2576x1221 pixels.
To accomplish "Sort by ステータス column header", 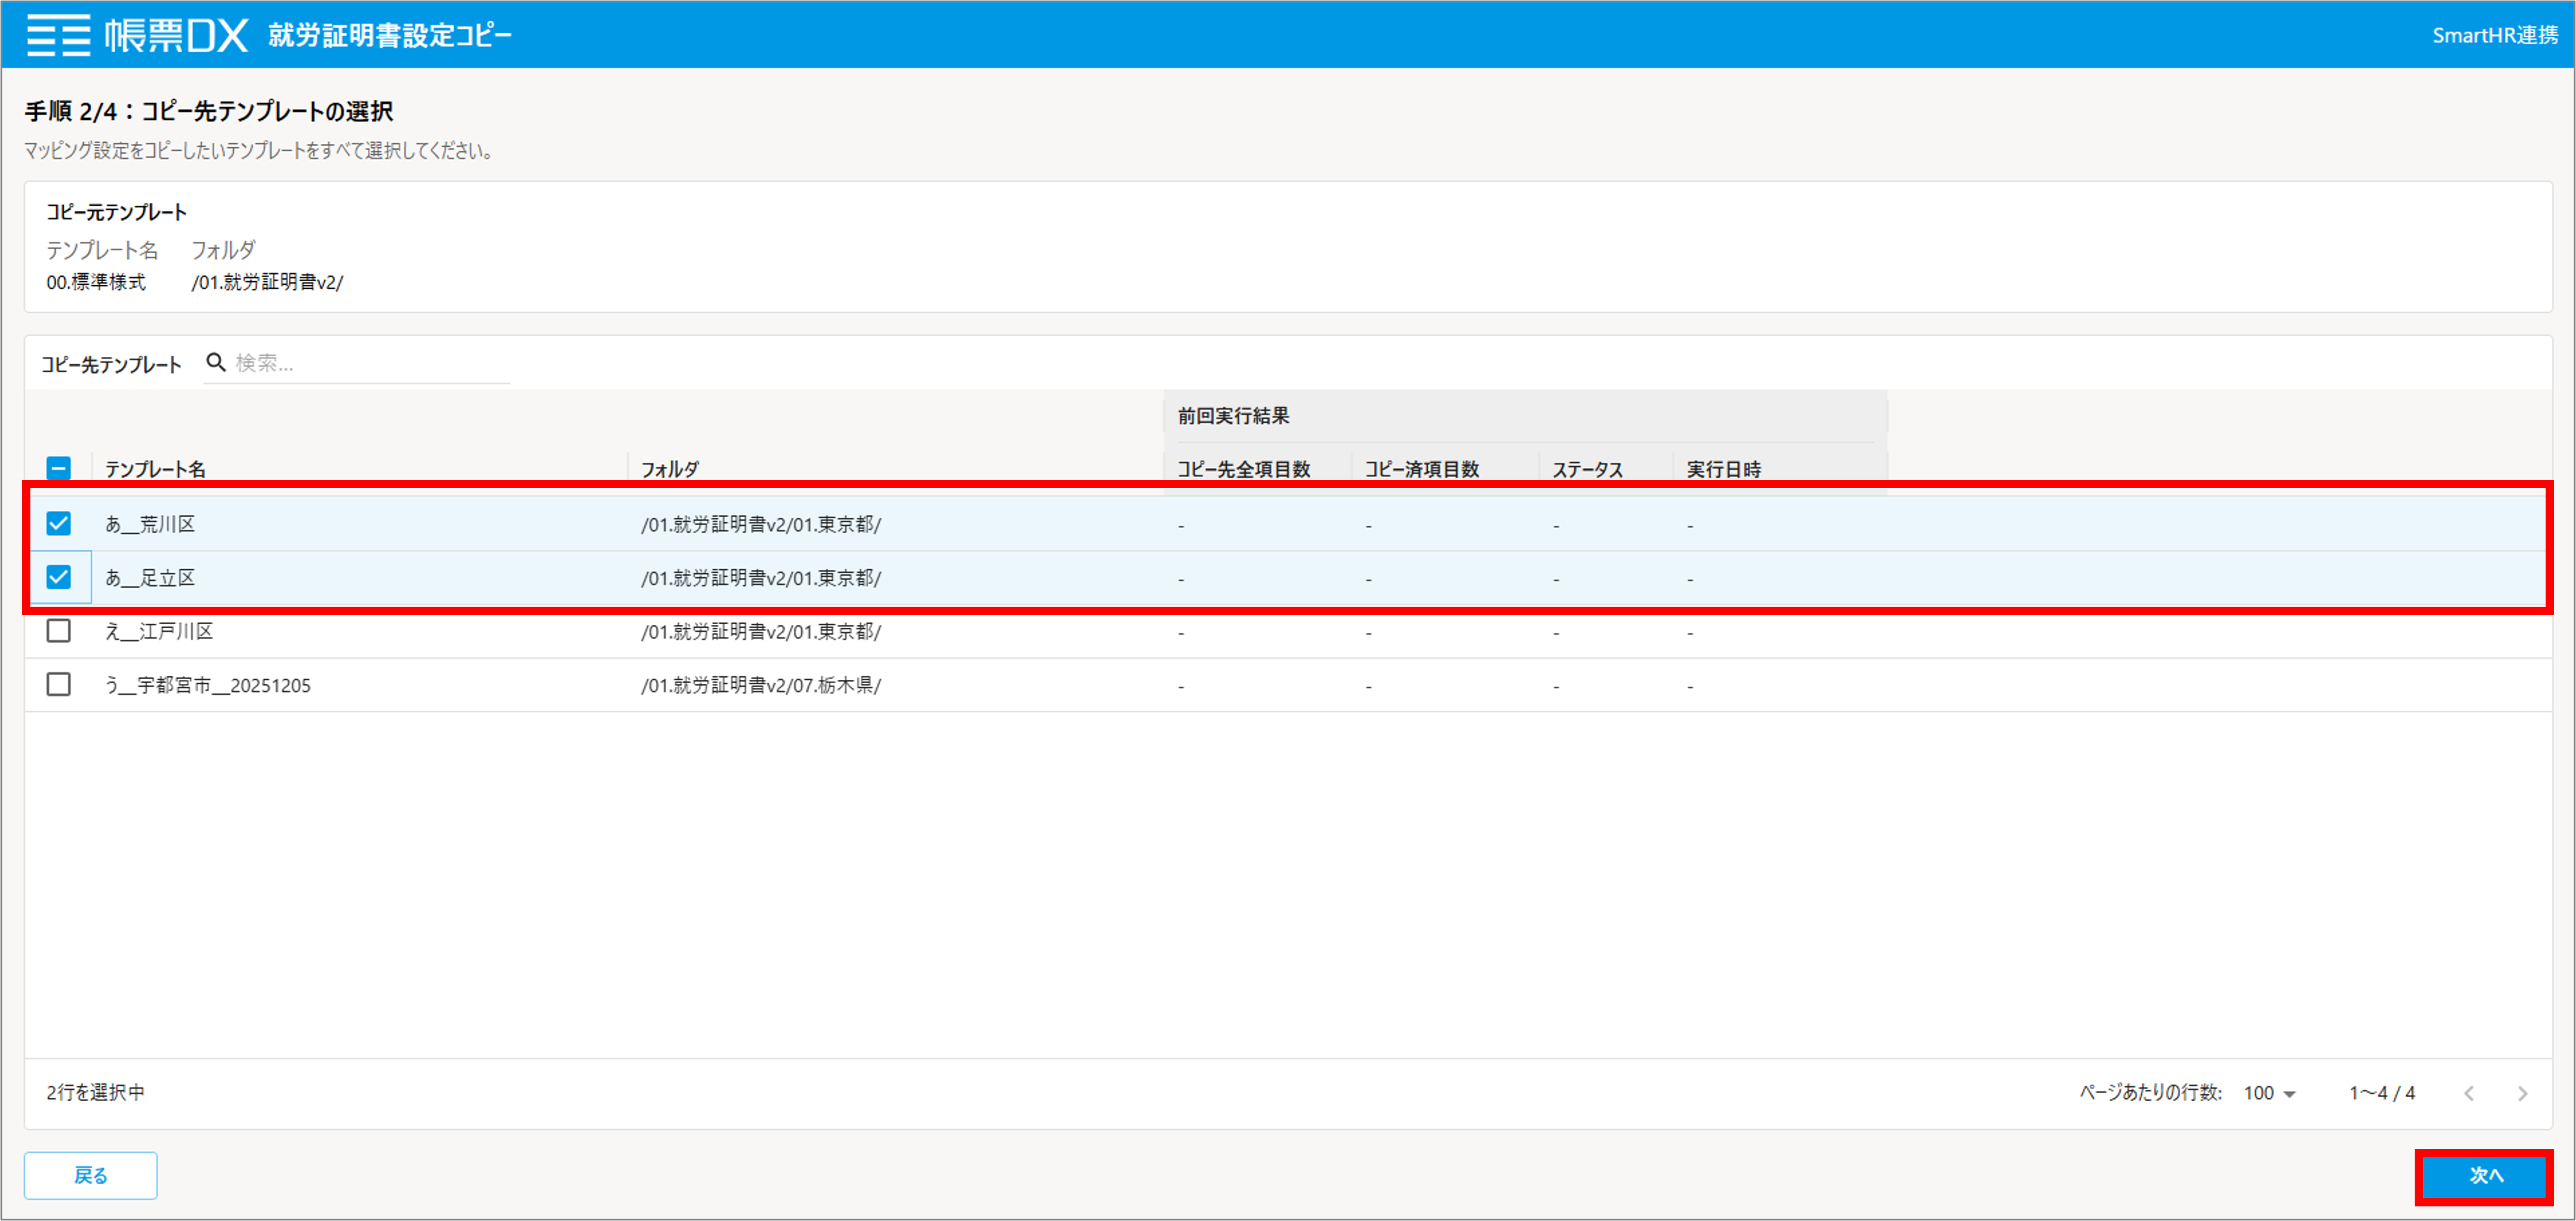I will pyautogui.click(x=1587, y=469).
